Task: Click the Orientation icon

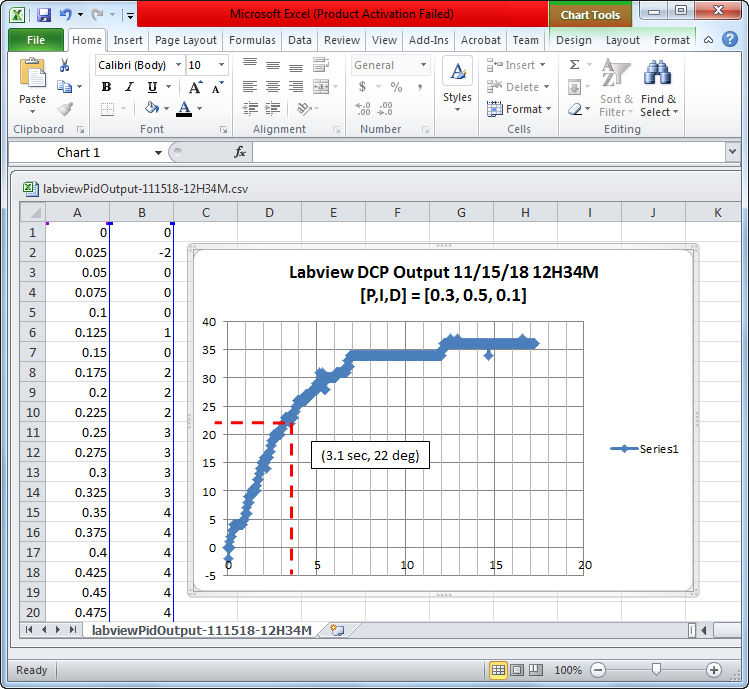Action: (304, 109)
